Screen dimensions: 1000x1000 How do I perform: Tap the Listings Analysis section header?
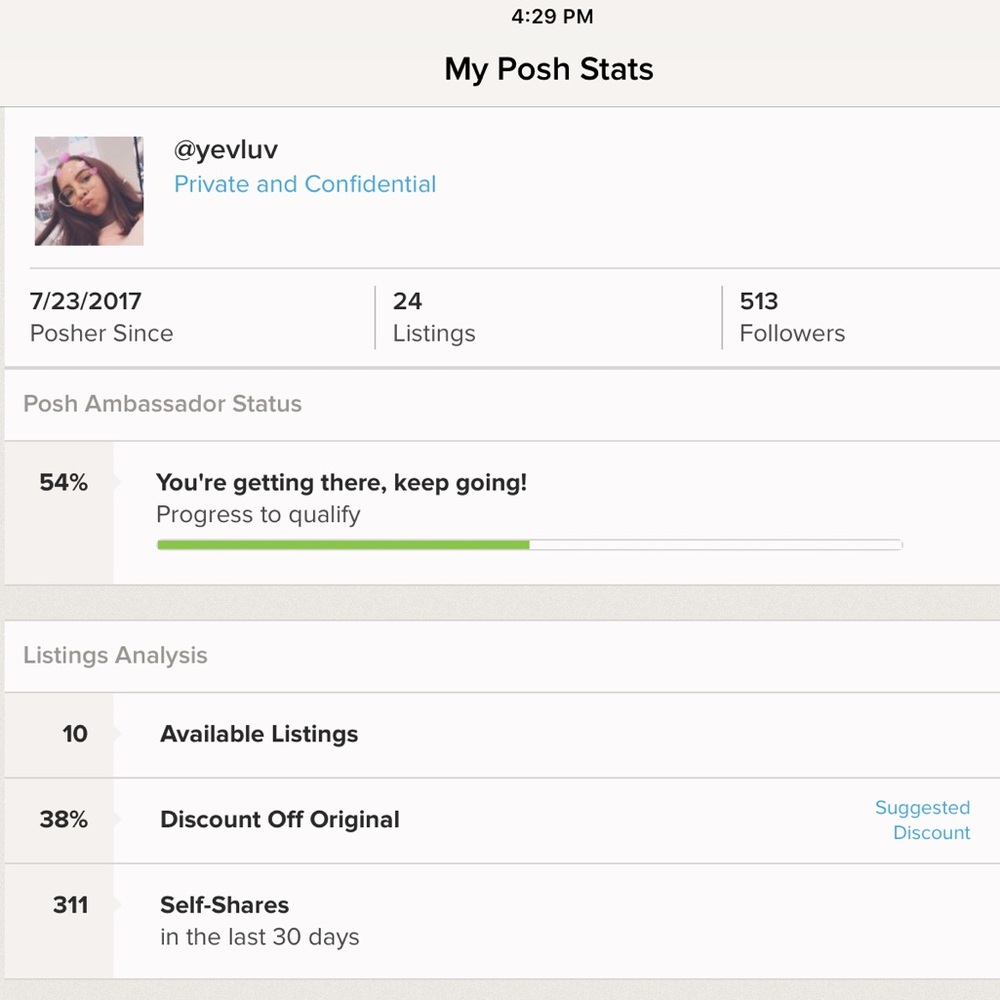point(115,656)
